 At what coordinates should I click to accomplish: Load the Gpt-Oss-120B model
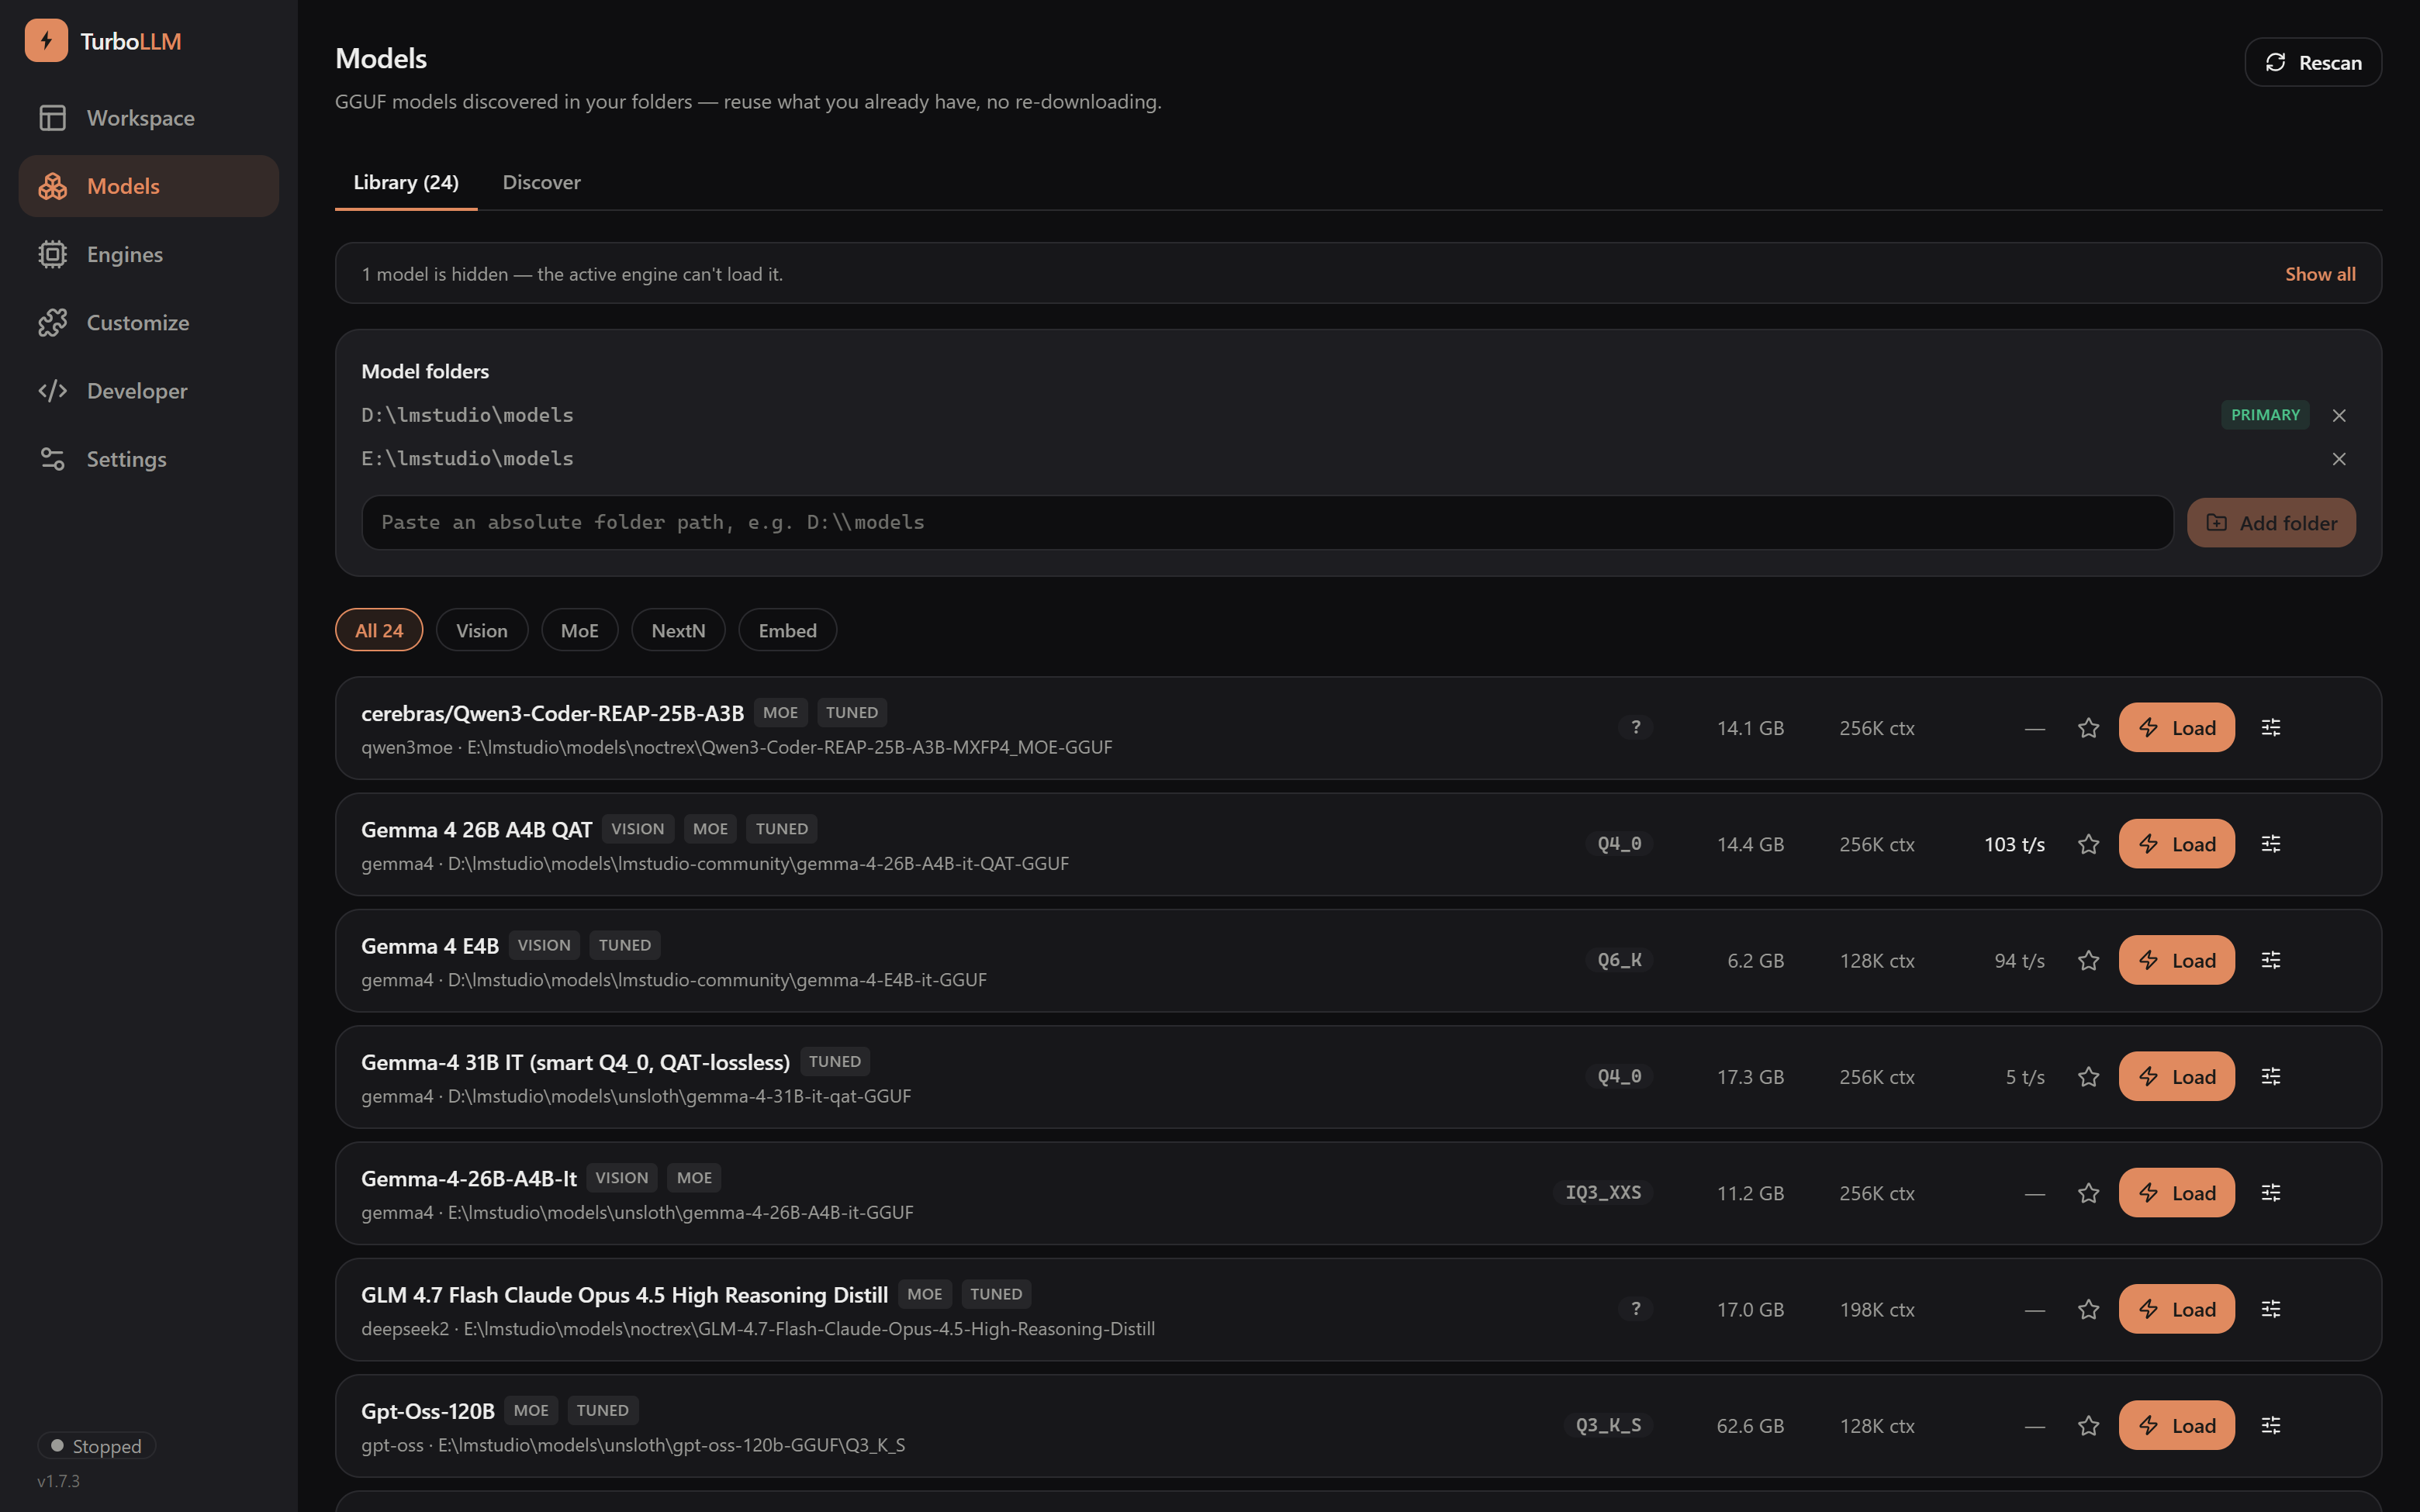(x=2177, y=1426)
